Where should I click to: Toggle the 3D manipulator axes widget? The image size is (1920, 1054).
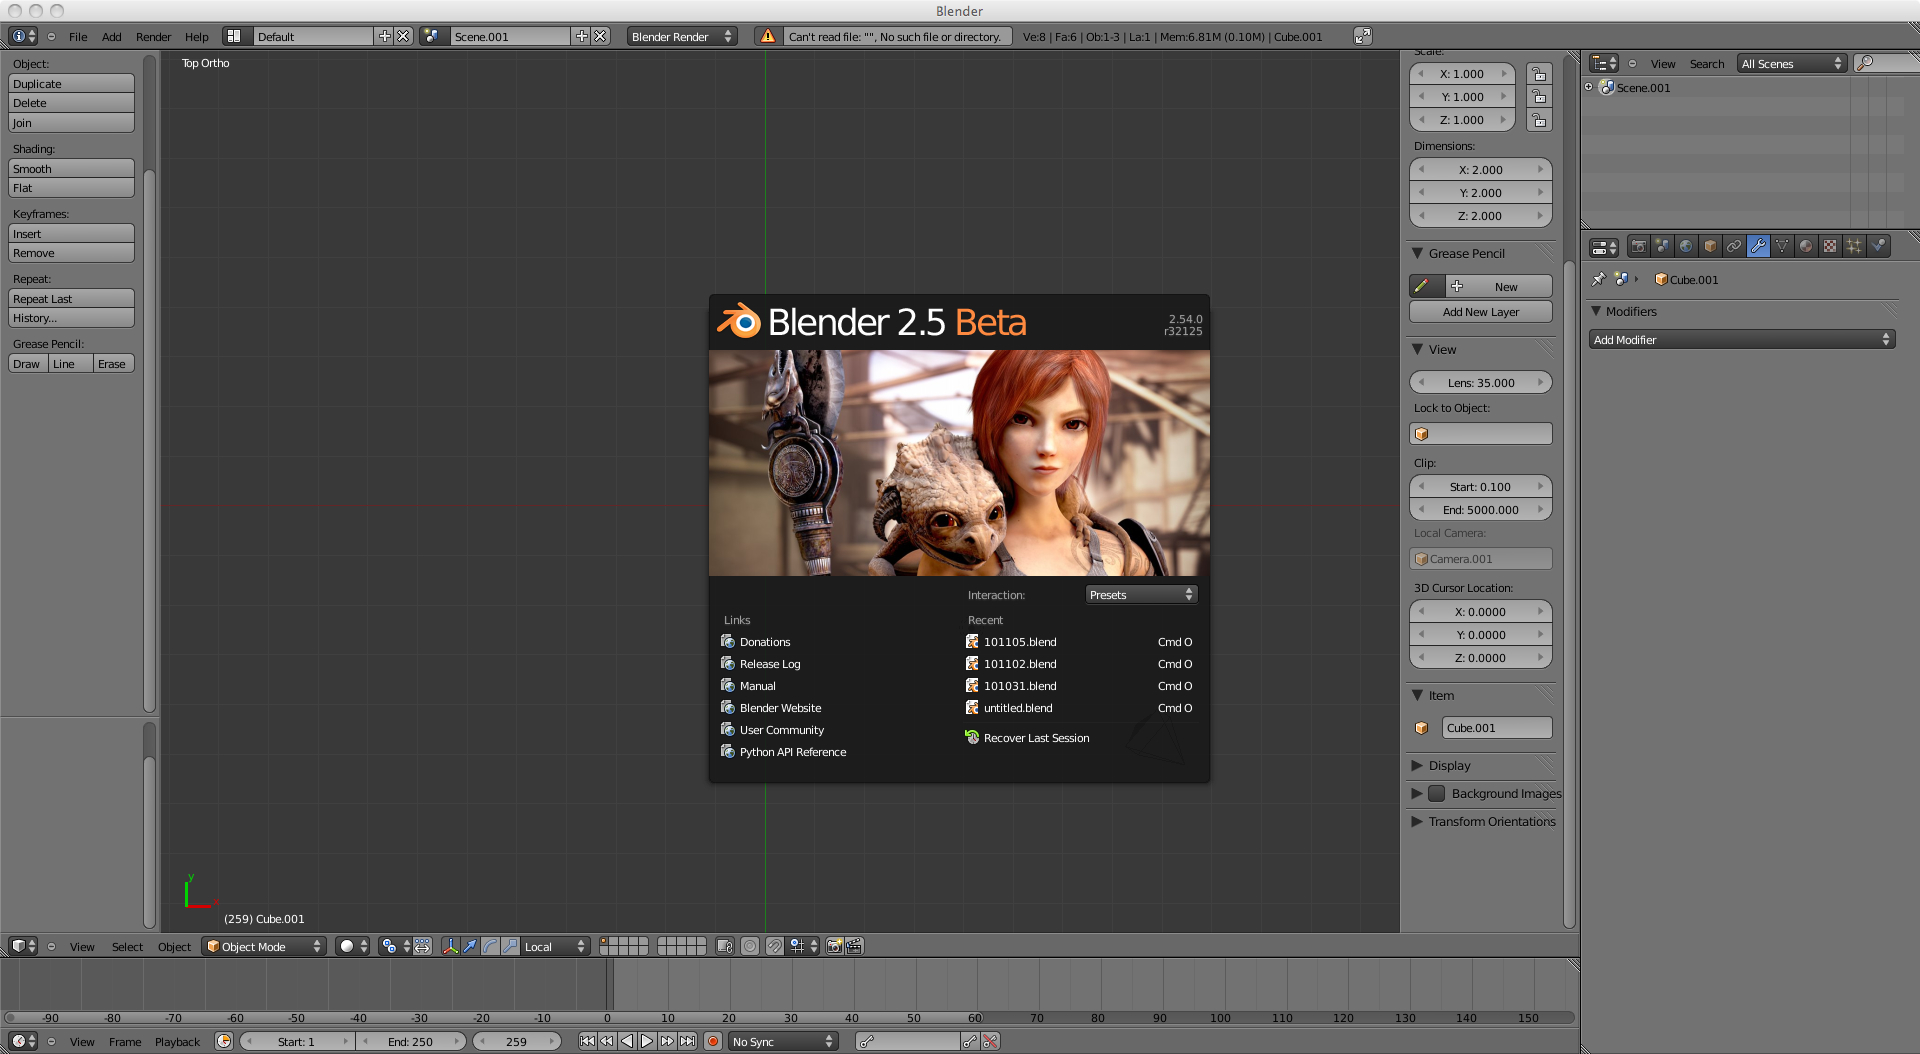(450, 946)
